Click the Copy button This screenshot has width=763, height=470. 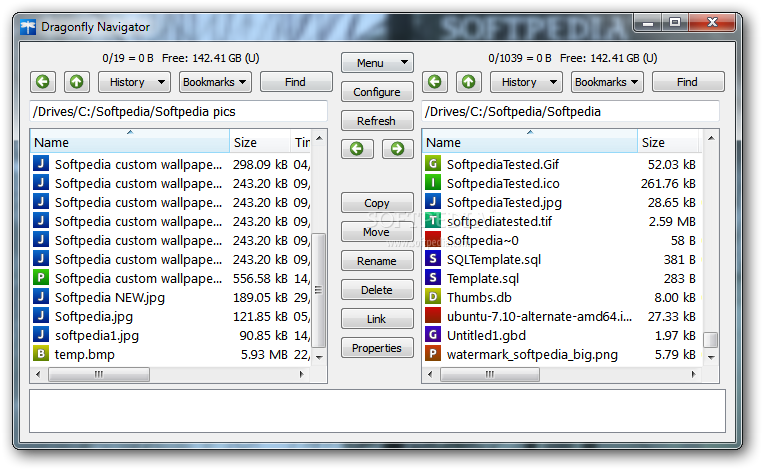(x=377, y=203)
